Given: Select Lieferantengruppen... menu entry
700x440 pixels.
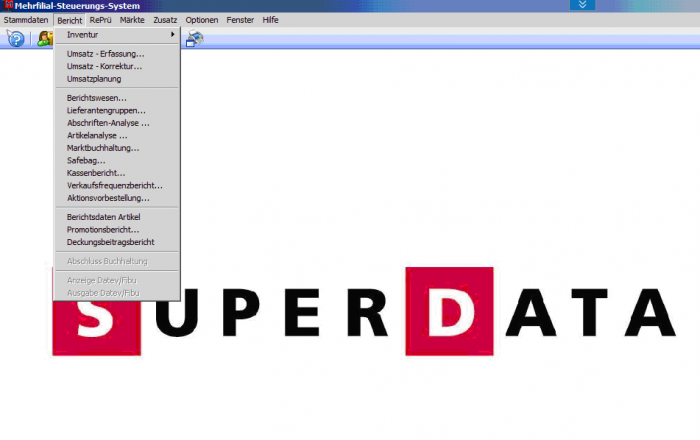Looking at the screenshot, I should tap(117, 110).
